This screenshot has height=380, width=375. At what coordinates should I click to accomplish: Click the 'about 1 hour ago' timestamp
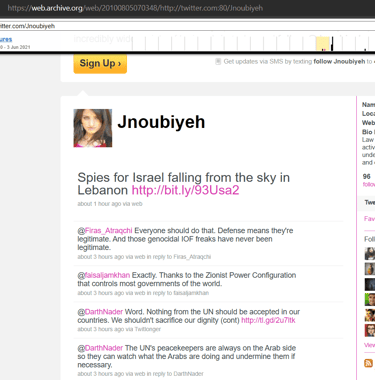coord(99,204)
